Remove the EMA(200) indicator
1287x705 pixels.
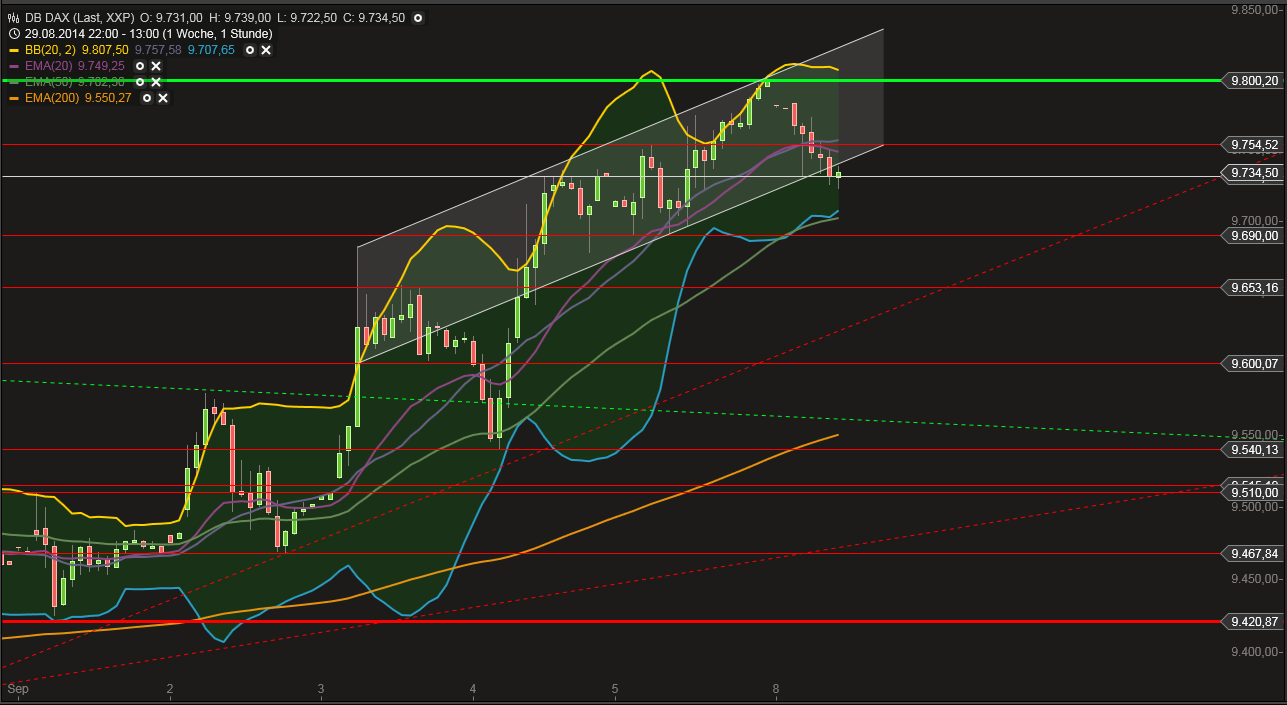click(163, 98)
